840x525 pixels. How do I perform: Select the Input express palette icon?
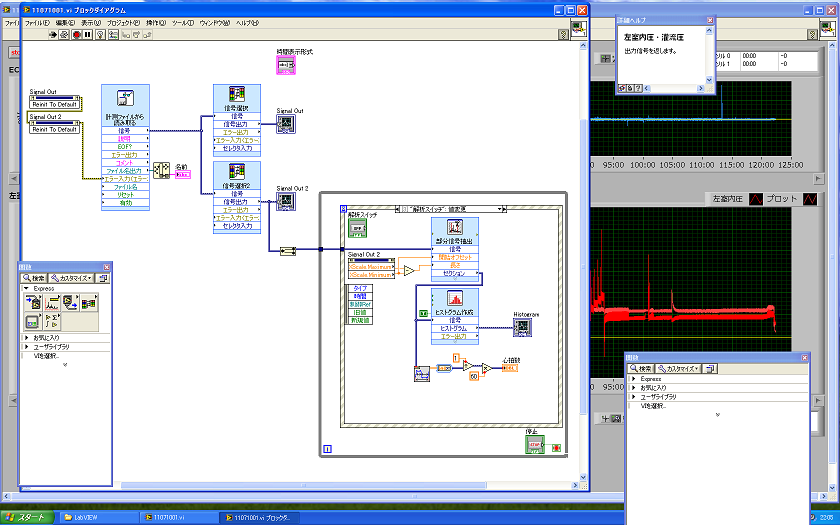(33, 304)
